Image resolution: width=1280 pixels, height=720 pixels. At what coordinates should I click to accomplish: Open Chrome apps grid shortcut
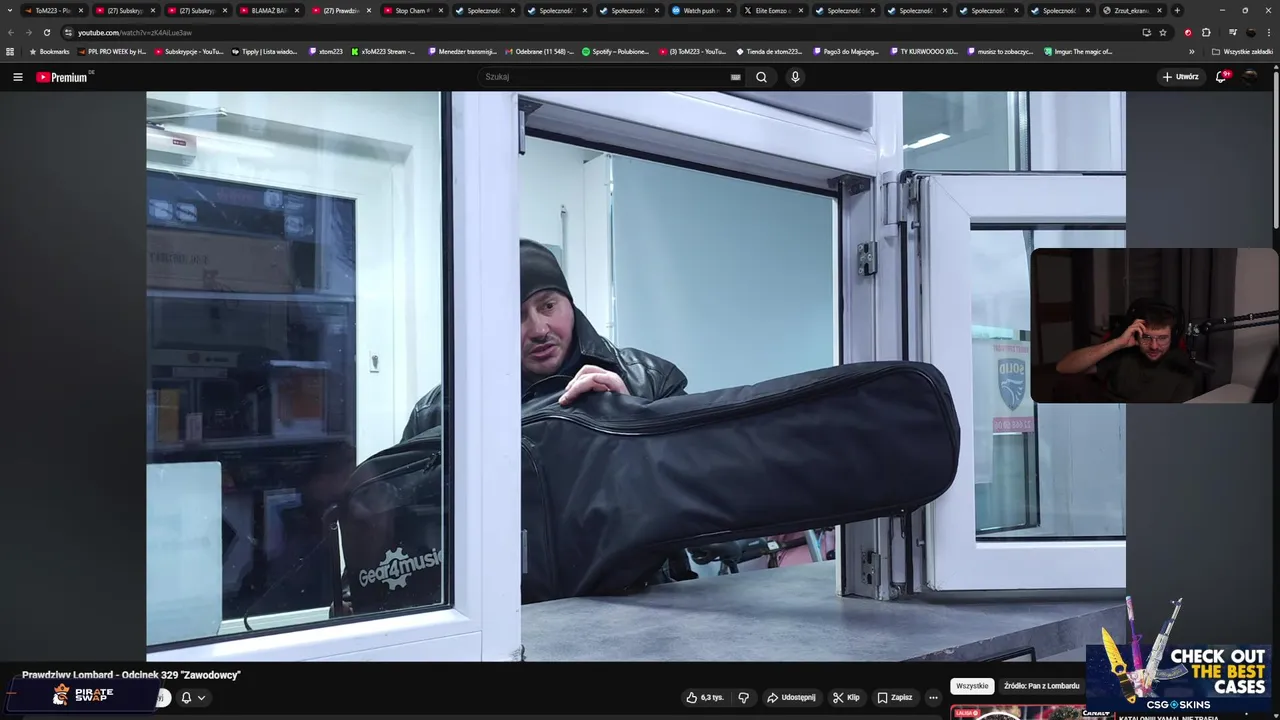tap(10, 51)
